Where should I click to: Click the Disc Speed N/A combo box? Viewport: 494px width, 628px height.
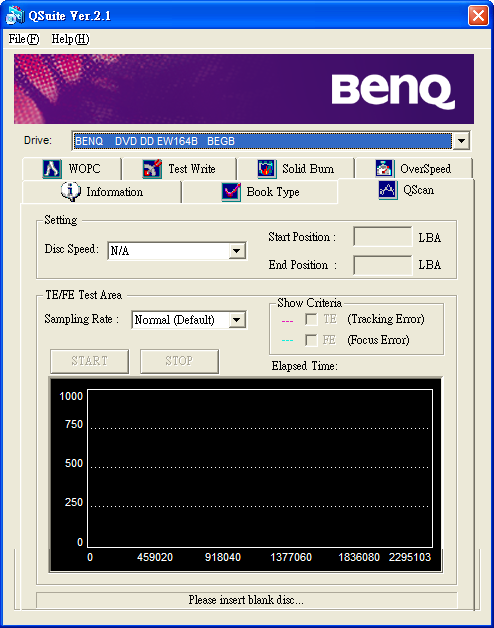coord(177,251)
